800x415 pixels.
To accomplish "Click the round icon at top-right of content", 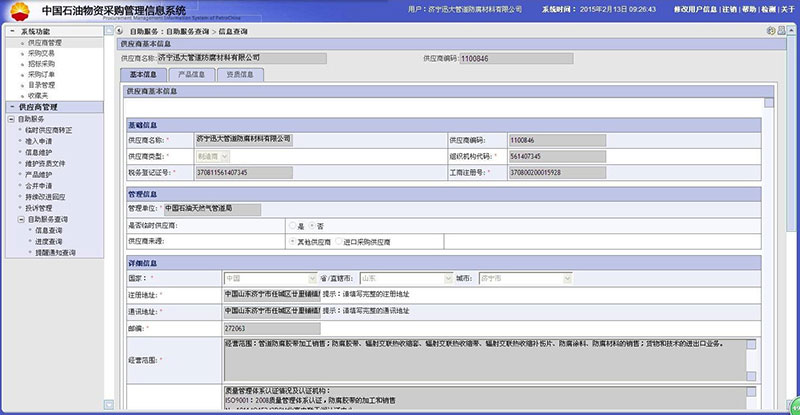I will tap(771, 31).
